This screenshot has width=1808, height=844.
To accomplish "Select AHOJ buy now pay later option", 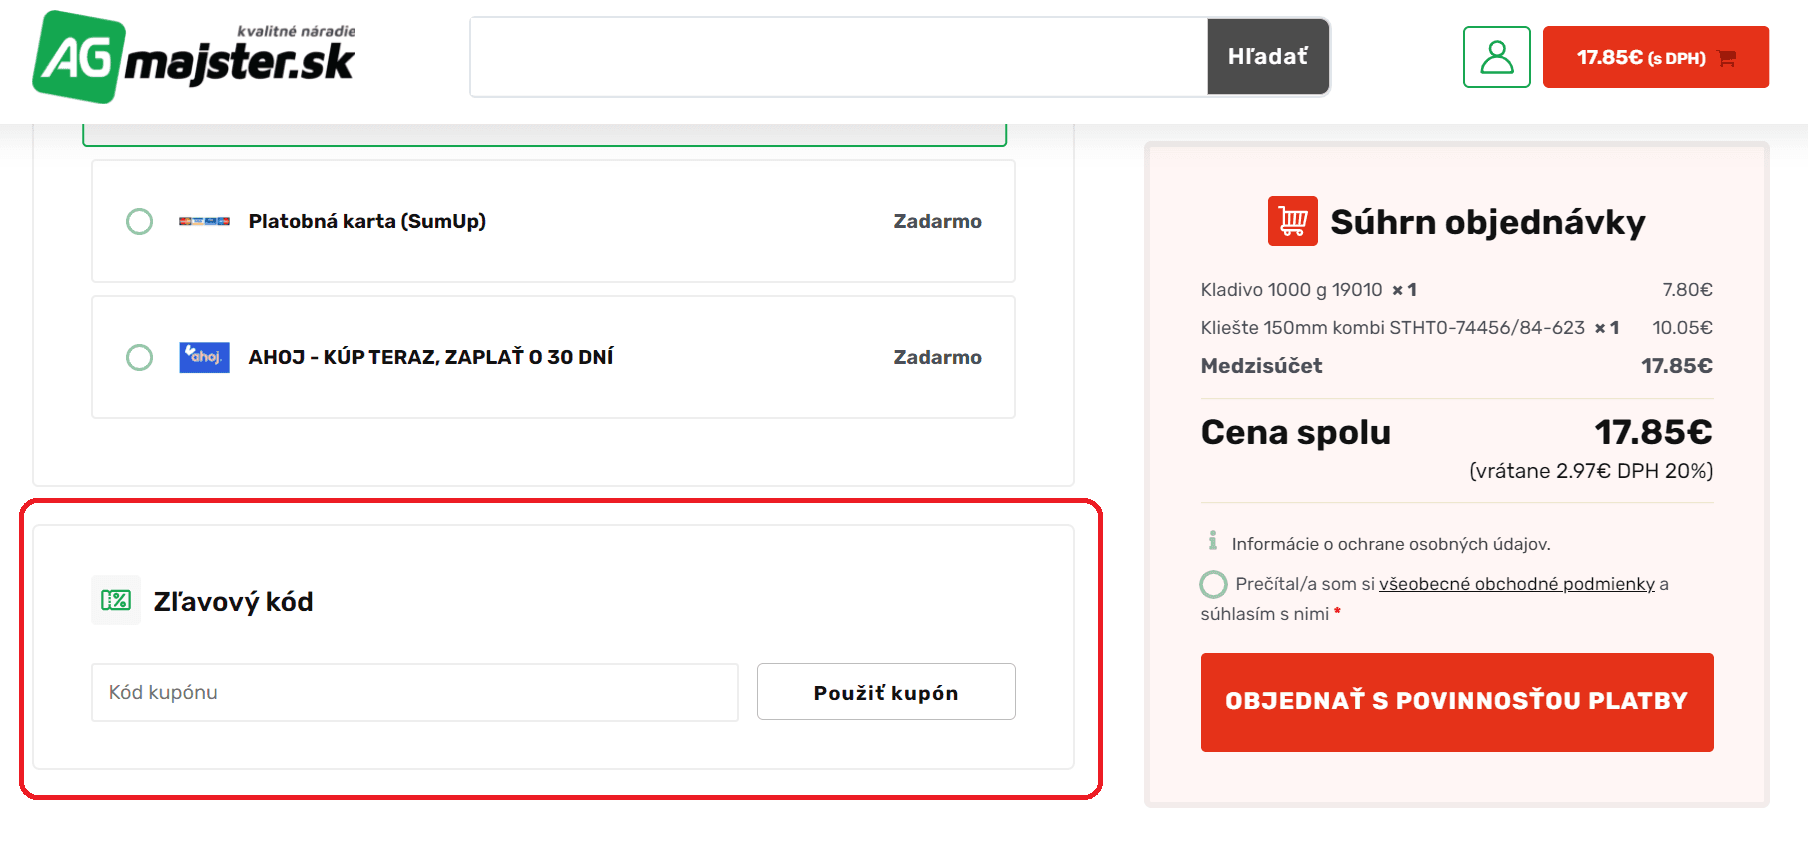I will (139, 357).
